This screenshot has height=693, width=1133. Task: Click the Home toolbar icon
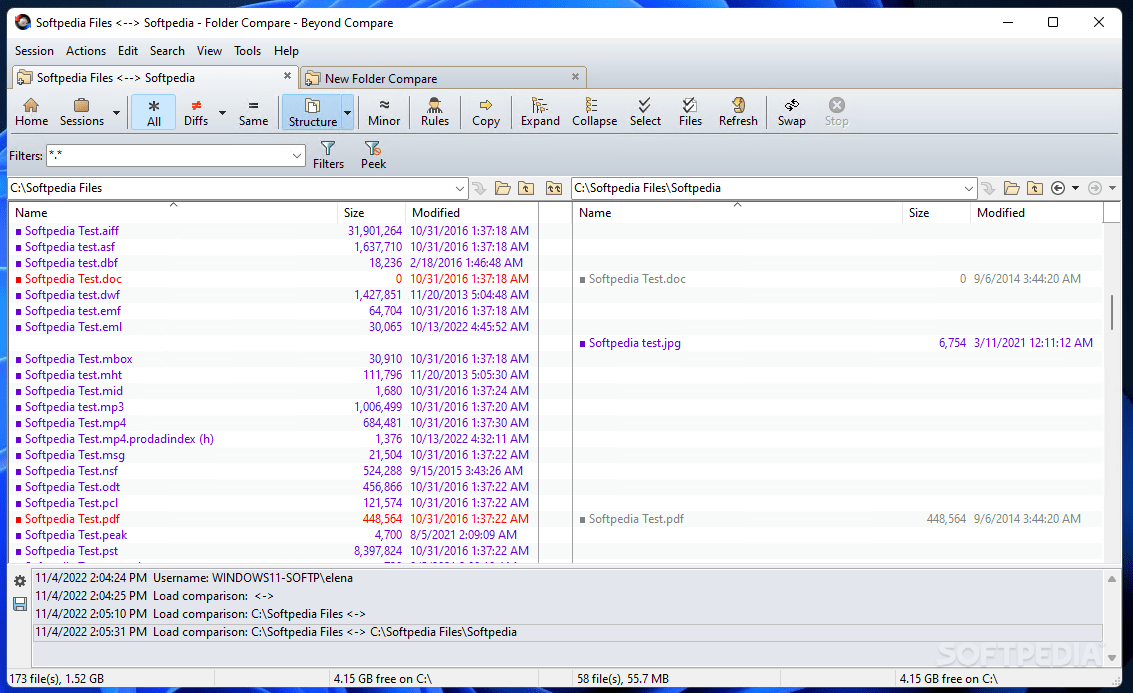pyautogui.click(x=31, y=112)
